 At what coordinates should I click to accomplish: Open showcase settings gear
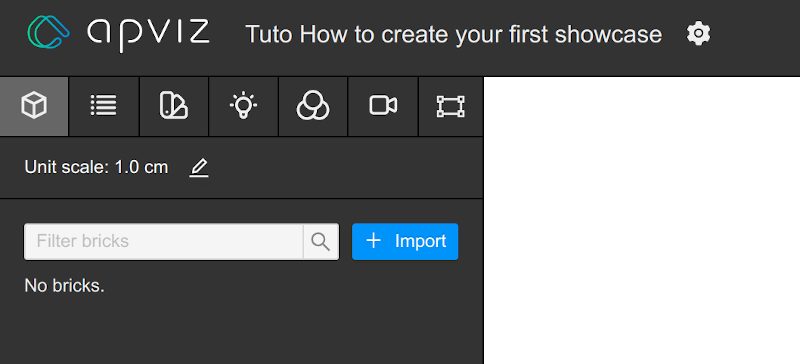coord(698,34)
